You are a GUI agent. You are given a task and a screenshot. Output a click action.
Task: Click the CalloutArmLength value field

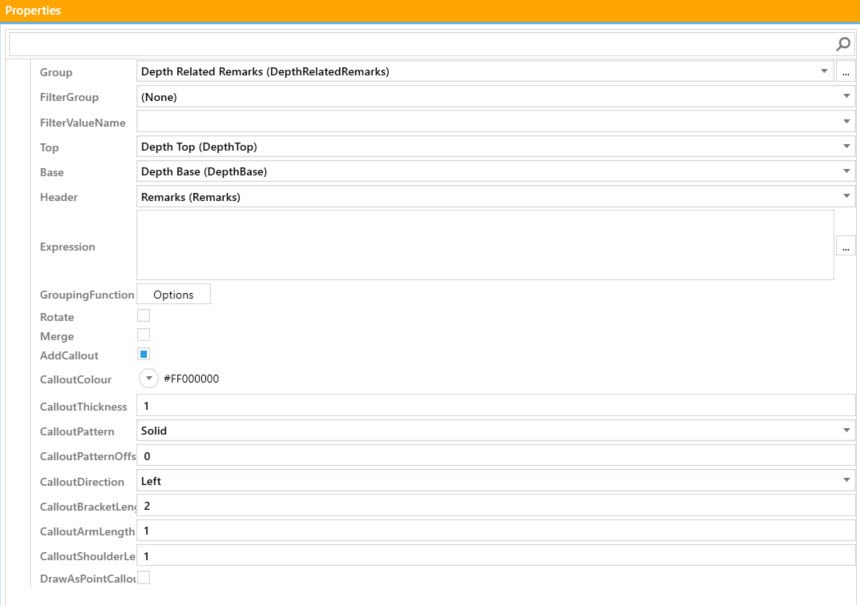click(x=496, y=531)
